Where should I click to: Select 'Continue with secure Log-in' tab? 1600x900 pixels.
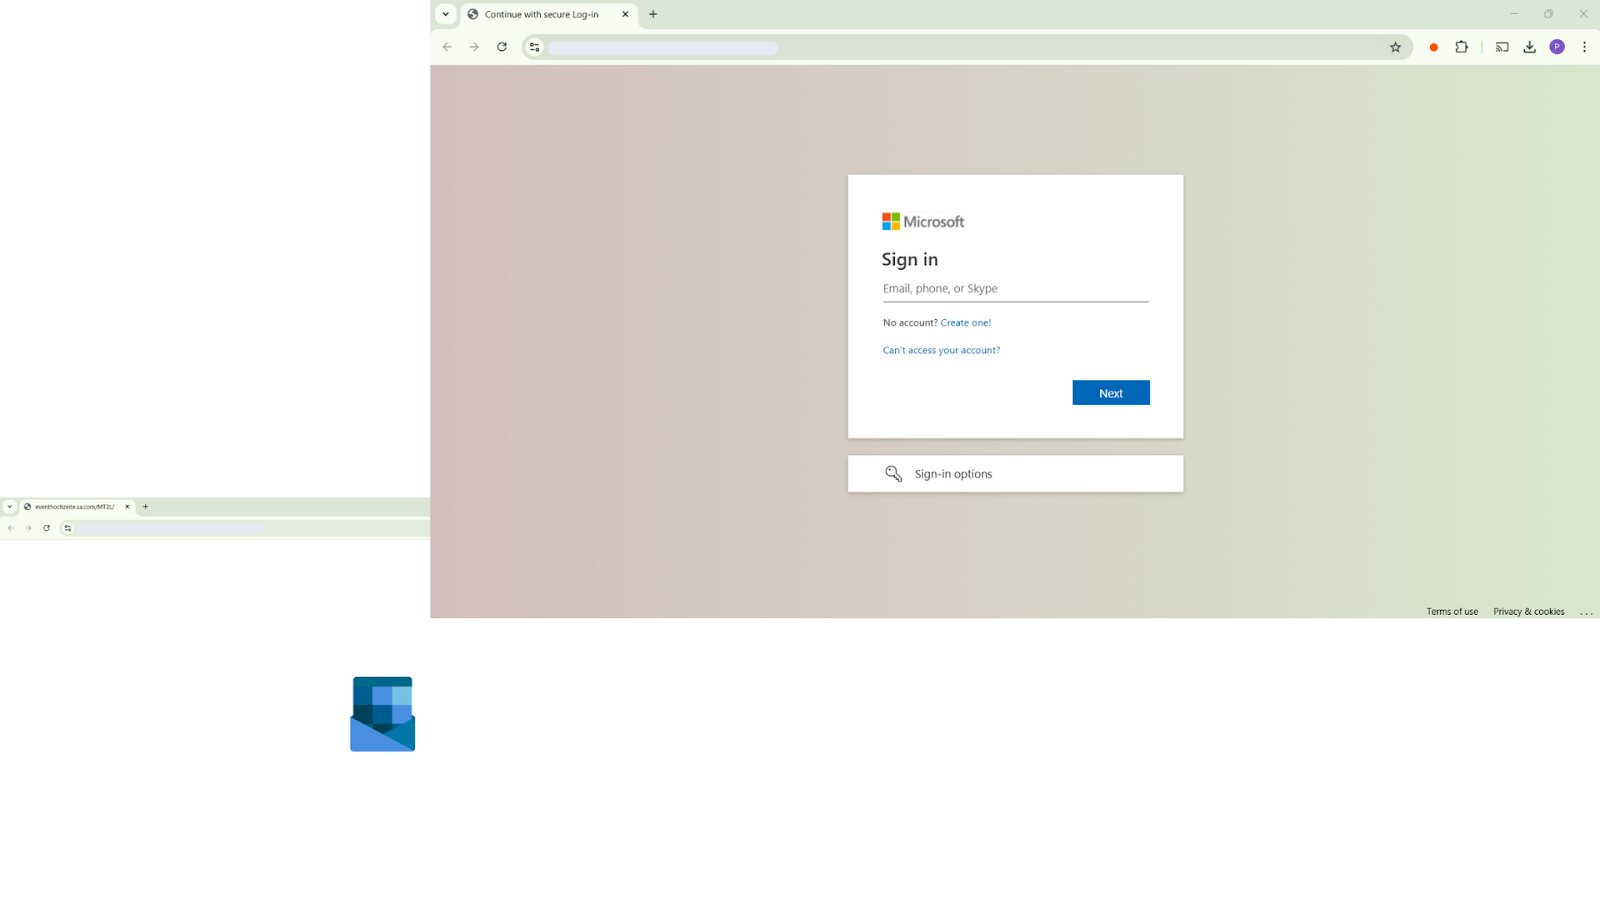pyautogui.click(x=548, y=14)
